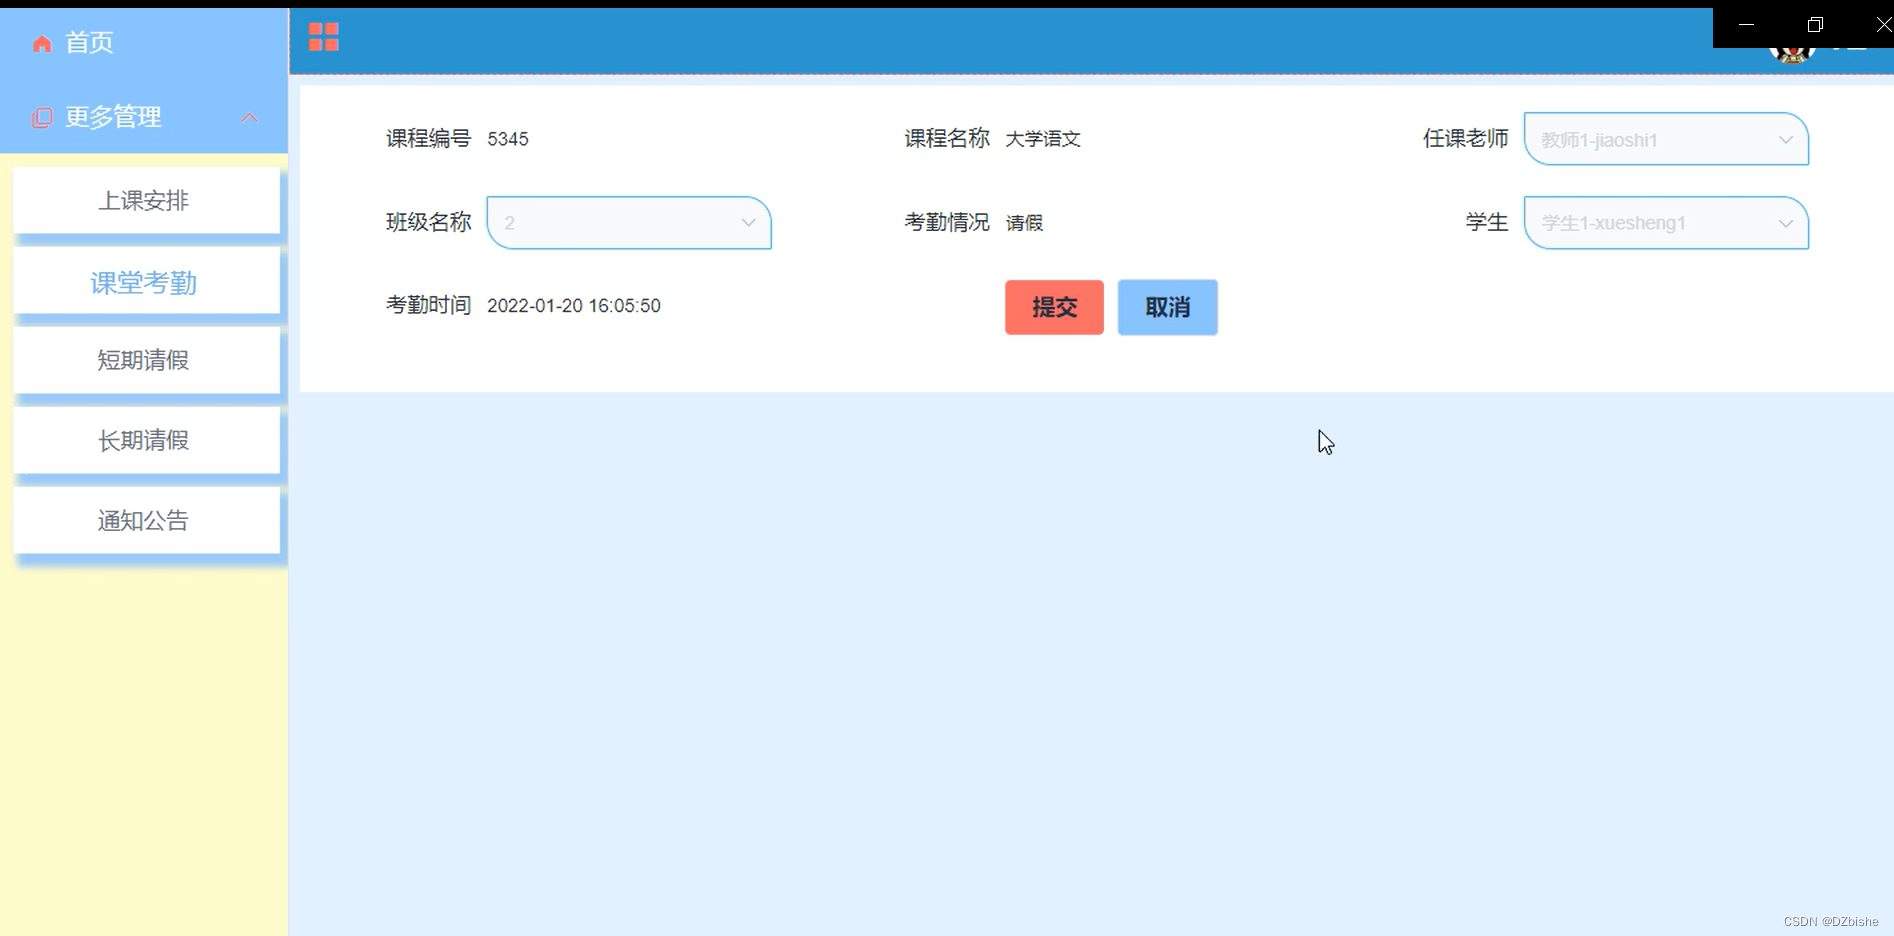1894x936 pixels.
Task: Select 首页 in the sidebar
Action: [x=88, y=43]
